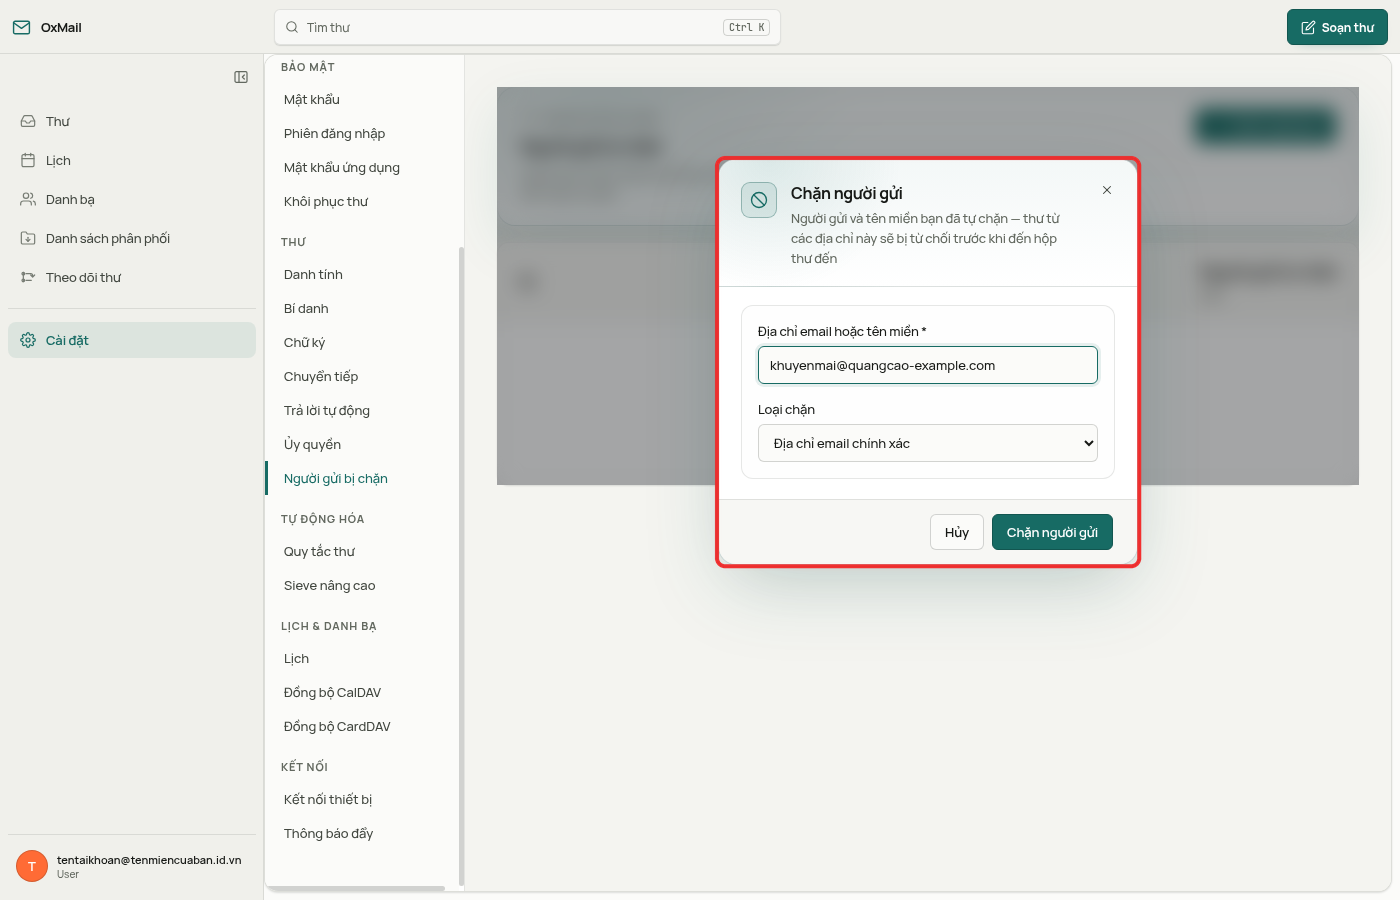The width and height of the screenshot is (1400, 900).
Task: Click the search magnifier icon
Action: click(292, 27)
